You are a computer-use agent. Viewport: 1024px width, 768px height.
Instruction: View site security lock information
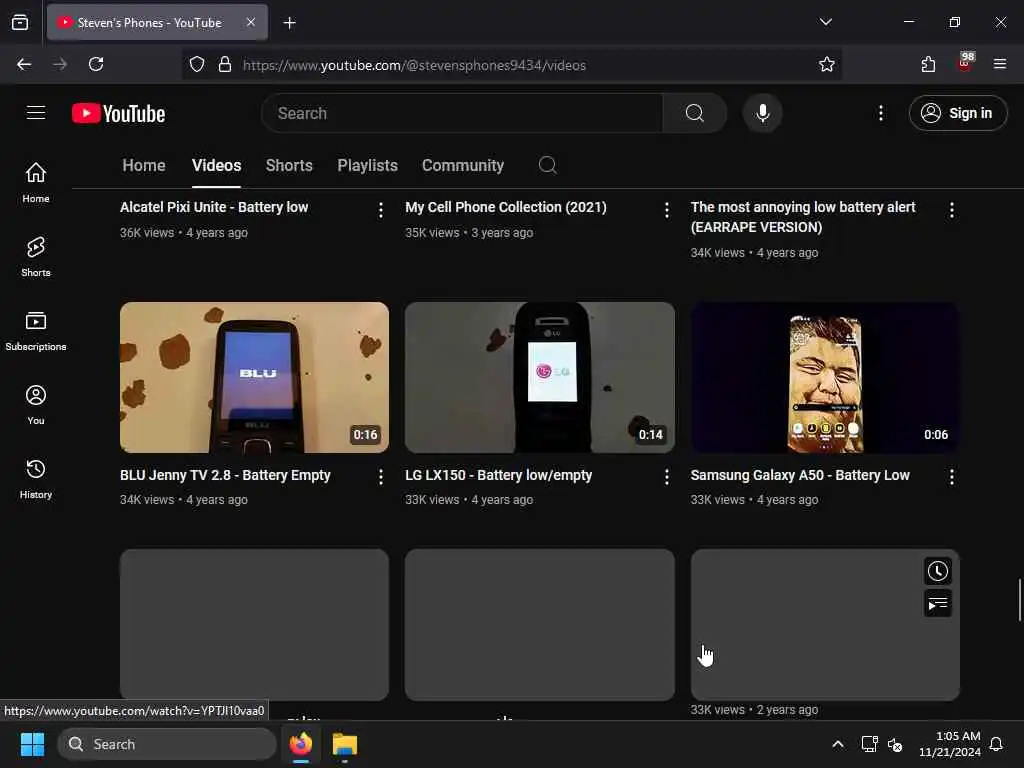pos(225,64)
